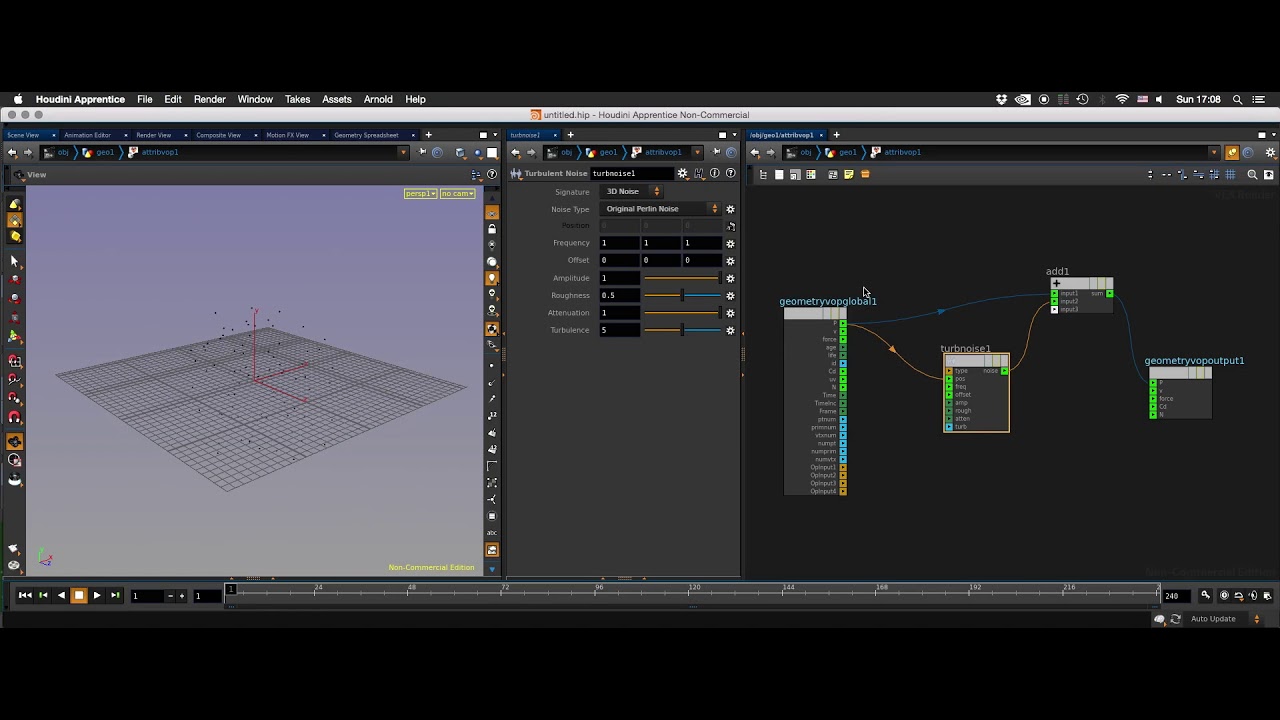Open network editor settings gear icon
Image resolution: width=1280 pixels, height=720 pixels.
[1271, 152]
